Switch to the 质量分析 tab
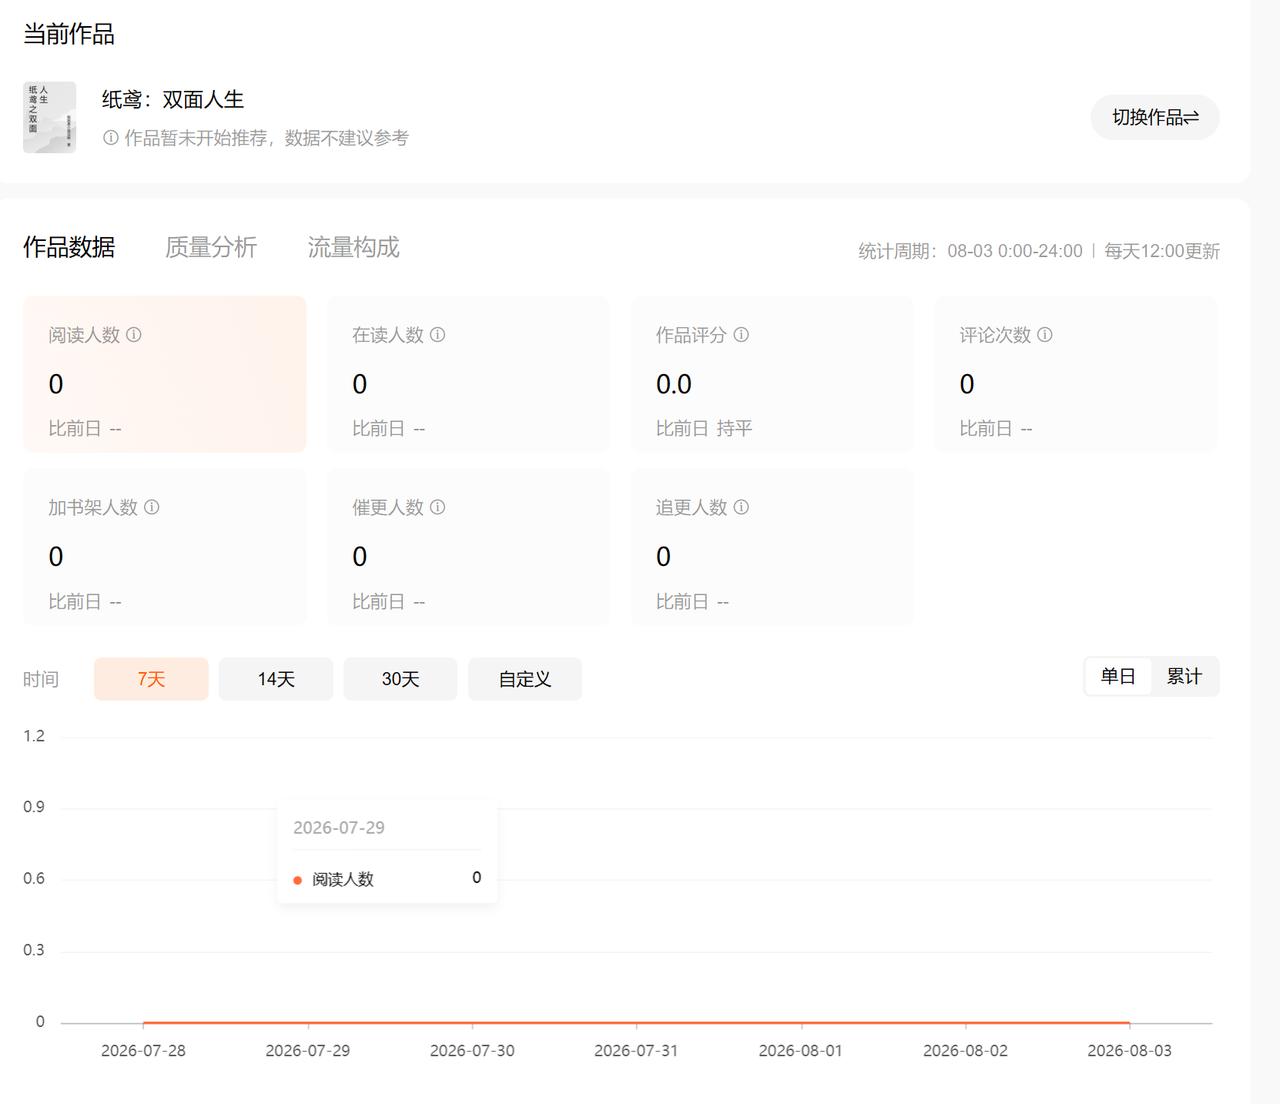 tap(211, 247)
